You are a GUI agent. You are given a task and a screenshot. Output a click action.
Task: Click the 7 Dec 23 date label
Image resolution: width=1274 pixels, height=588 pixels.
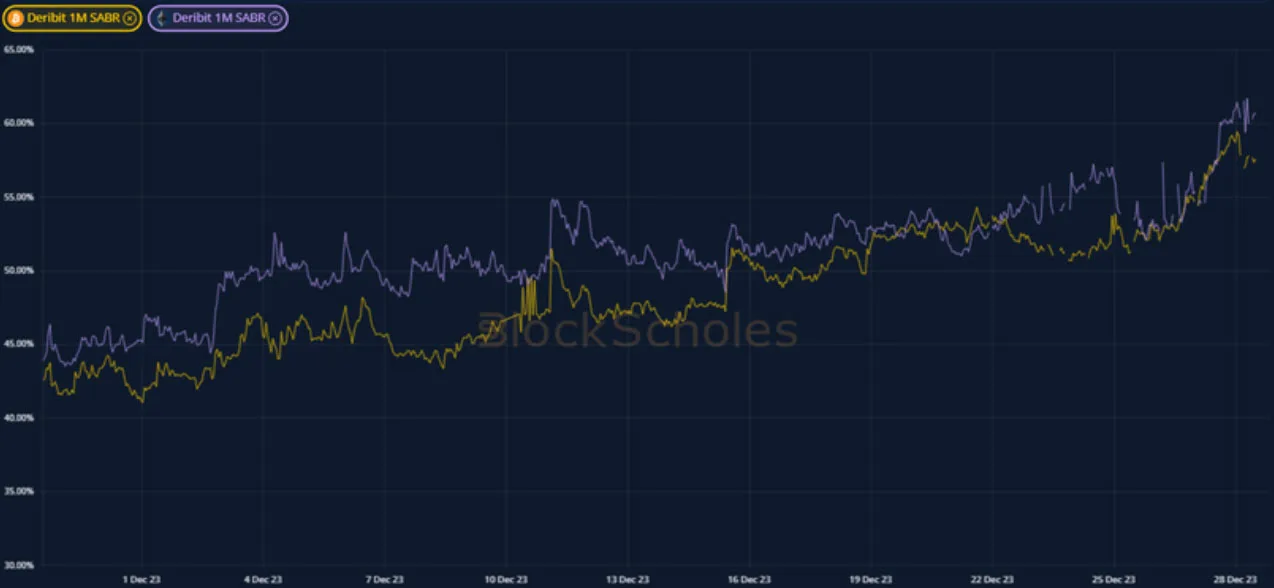[x=385, y=579]
